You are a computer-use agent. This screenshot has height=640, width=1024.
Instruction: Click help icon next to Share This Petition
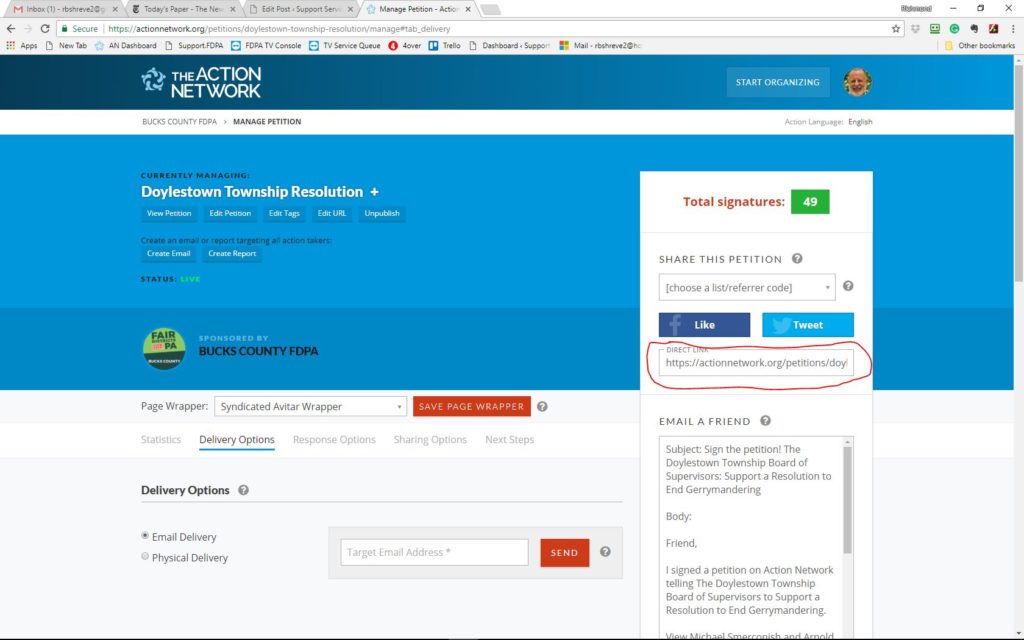797,259
